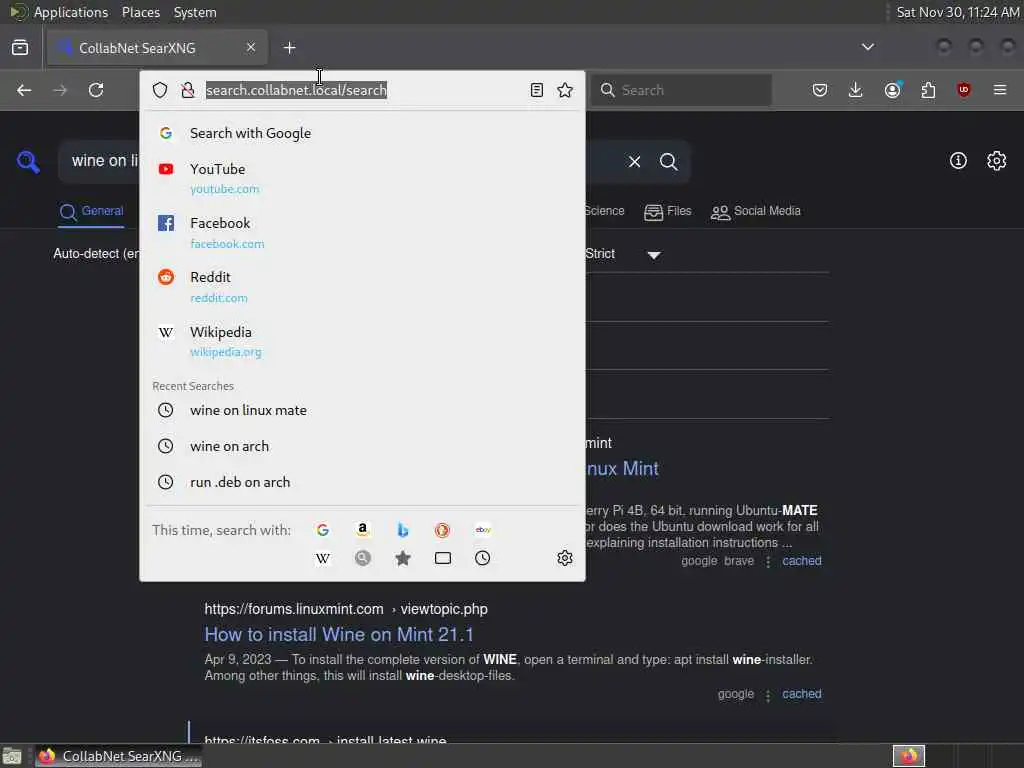Open the Firefox account icon

coord(893,89)
